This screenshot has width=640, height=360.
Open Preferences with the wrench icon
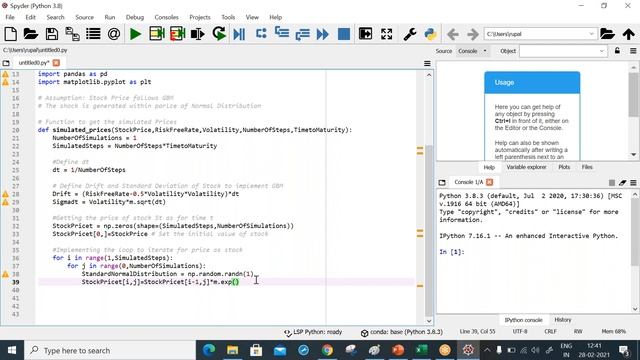coord(409,34)
